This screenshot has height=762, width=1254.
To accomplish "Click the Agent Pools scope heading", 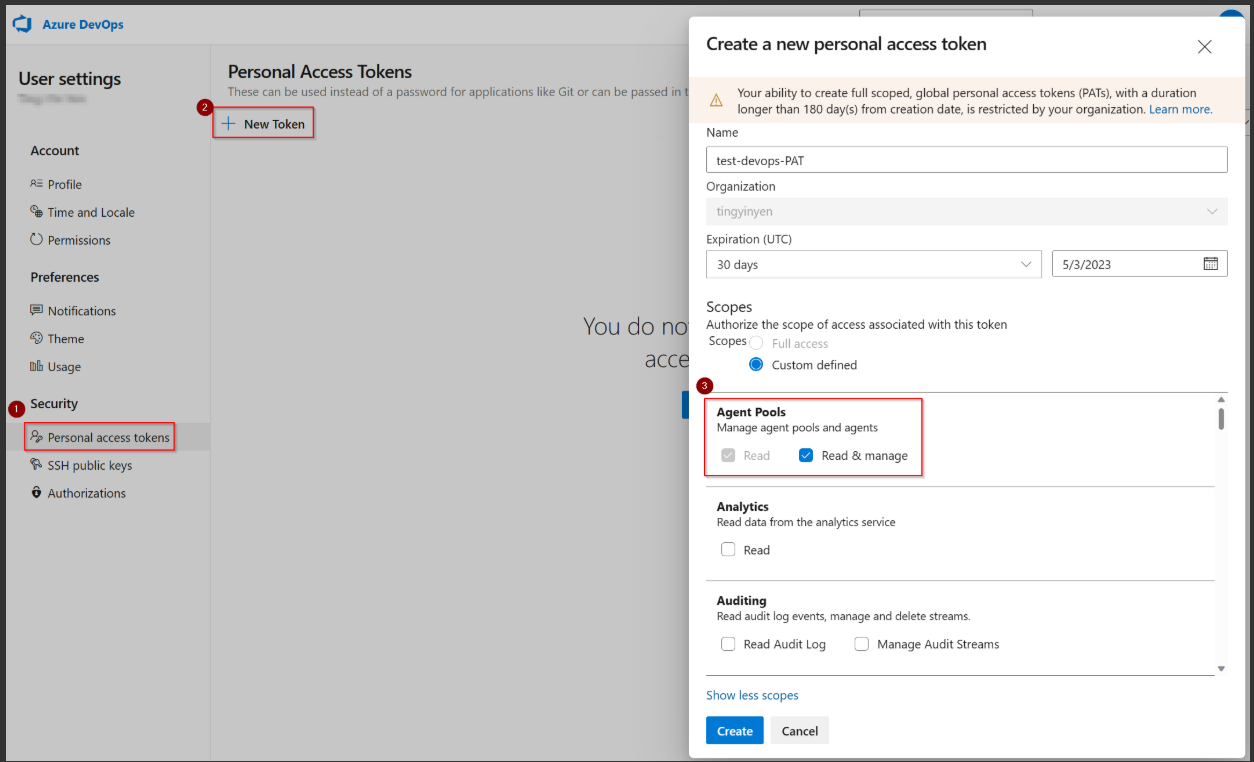I will tap(751, 412).
